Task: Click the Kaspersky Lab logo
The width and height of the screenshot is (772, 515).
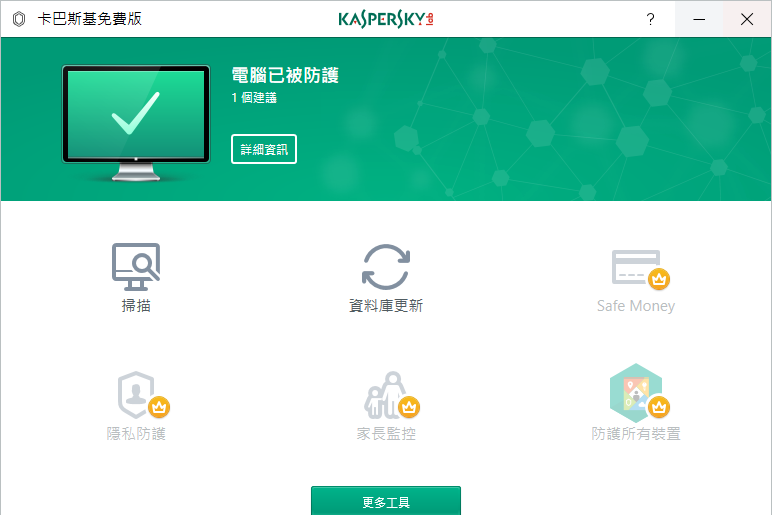Action: 386,19
